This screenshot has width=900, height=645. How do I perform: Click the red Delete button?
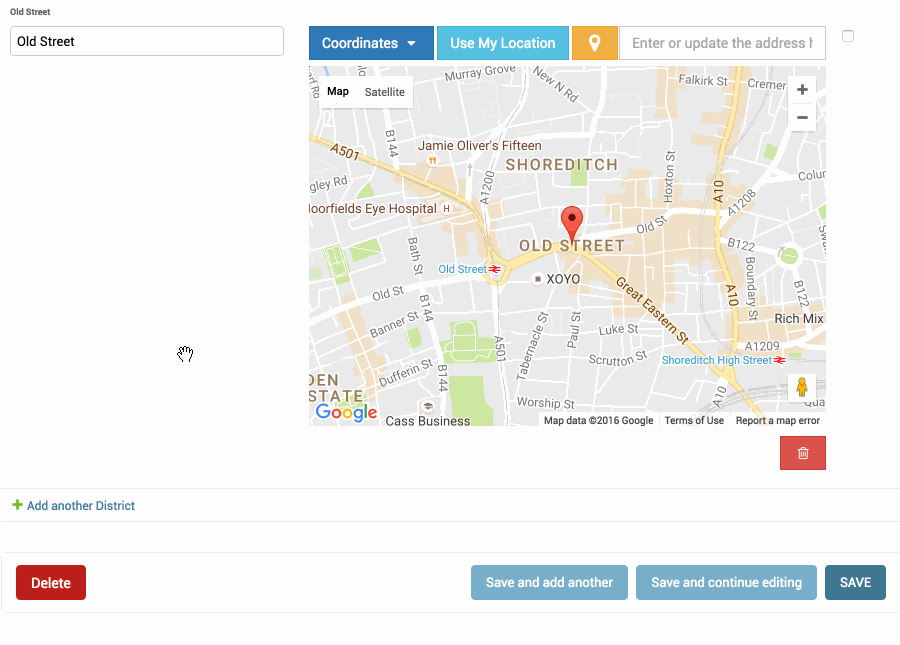coord(51,582)
